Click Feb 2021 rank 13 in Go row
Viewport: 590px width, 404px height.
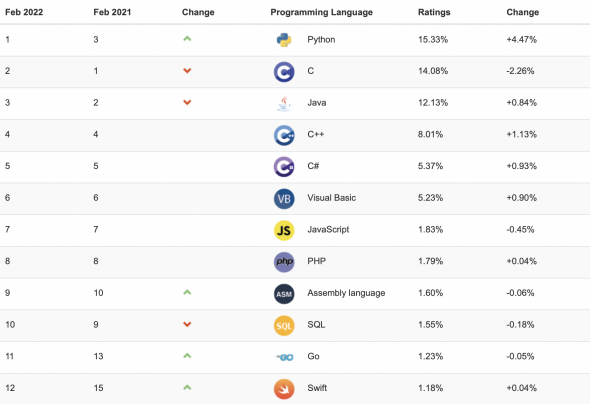click(x=98, y=356)
